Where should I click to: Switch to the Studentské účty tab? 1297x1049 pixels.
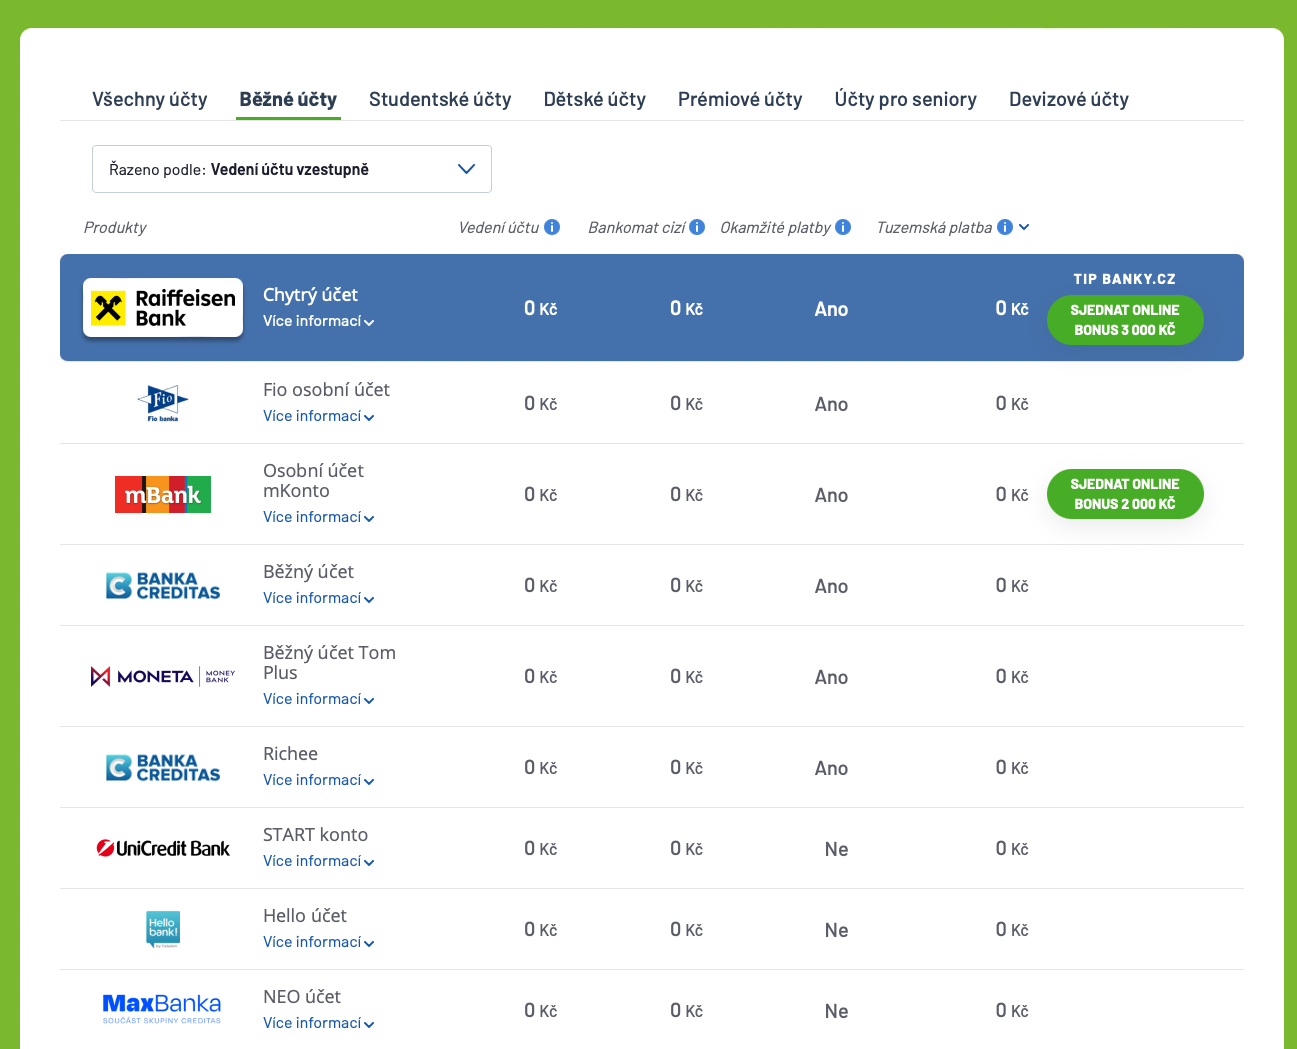[440, 99]
